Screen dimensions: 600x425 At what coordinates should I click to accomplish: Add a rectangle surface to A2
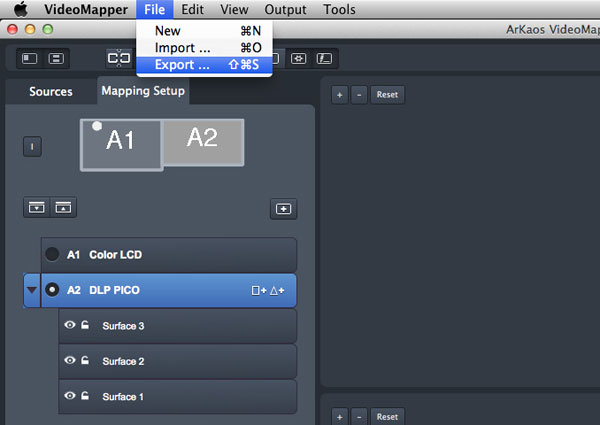[x=259, y=291]
